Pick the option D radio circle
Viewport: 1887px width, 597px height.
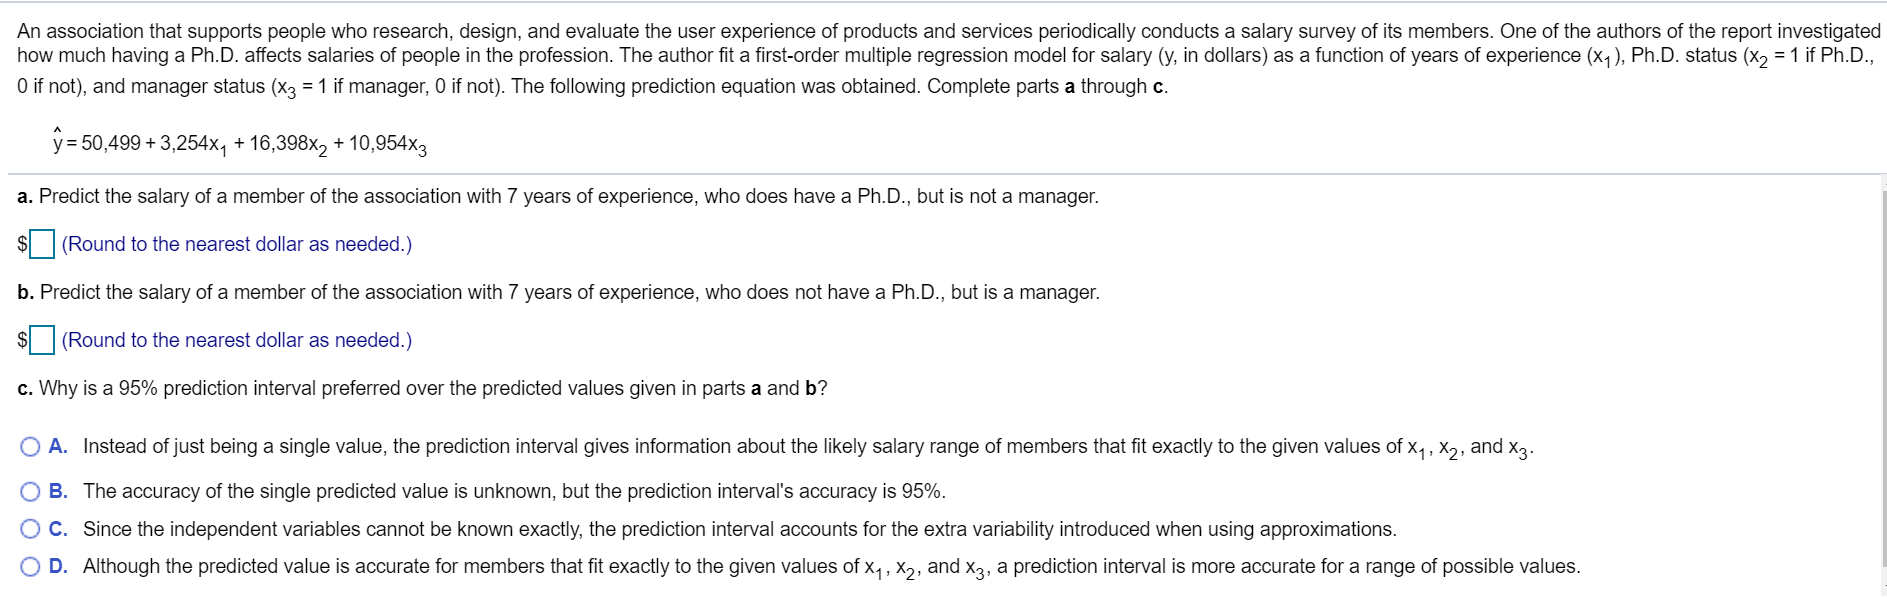(x=31, y=567)
